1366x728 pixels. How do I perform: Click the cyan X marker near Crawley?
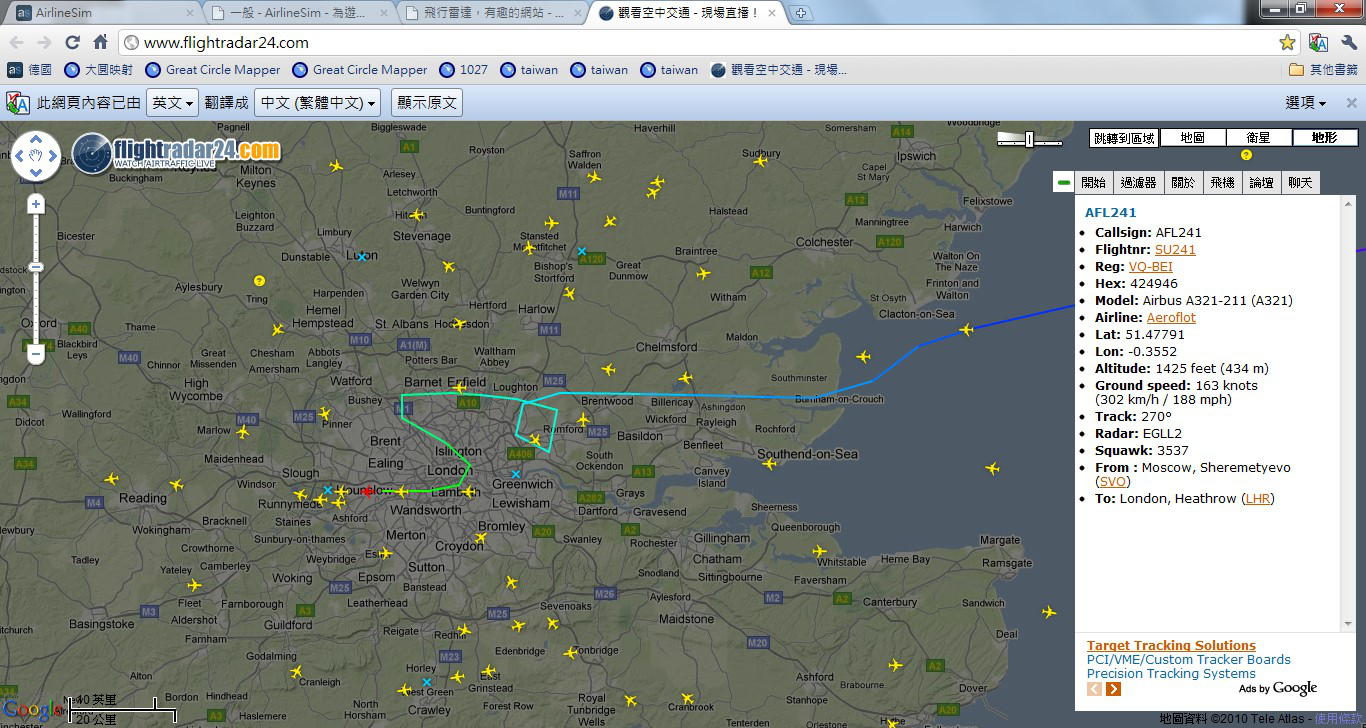(x=427, y=683)
